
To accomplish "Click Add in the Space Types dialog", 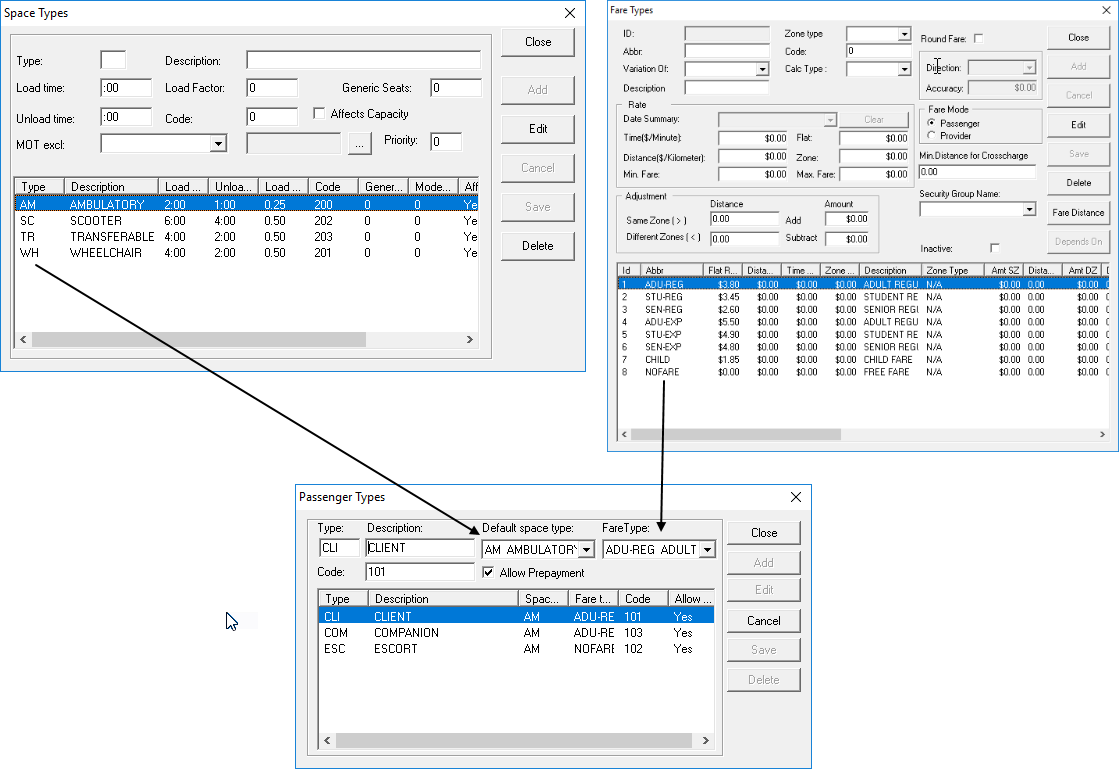I will (x=537, y=89).
